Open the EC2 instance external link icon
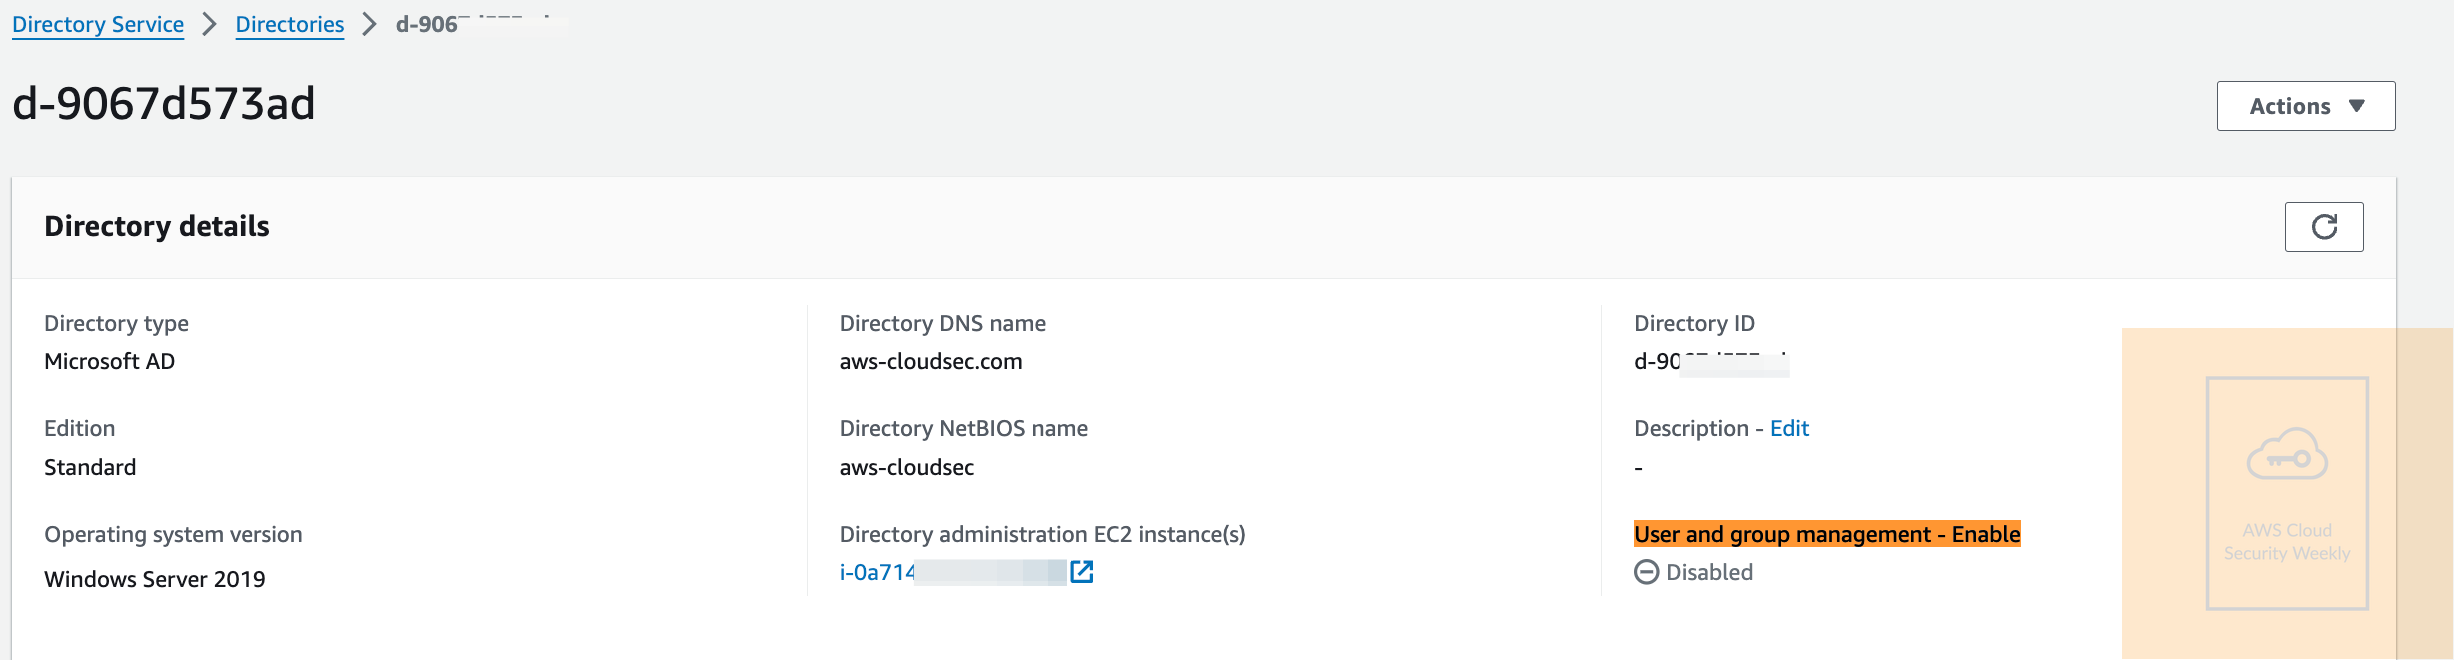Screen dimensions: 2454x660 (x=1082, y=572)
